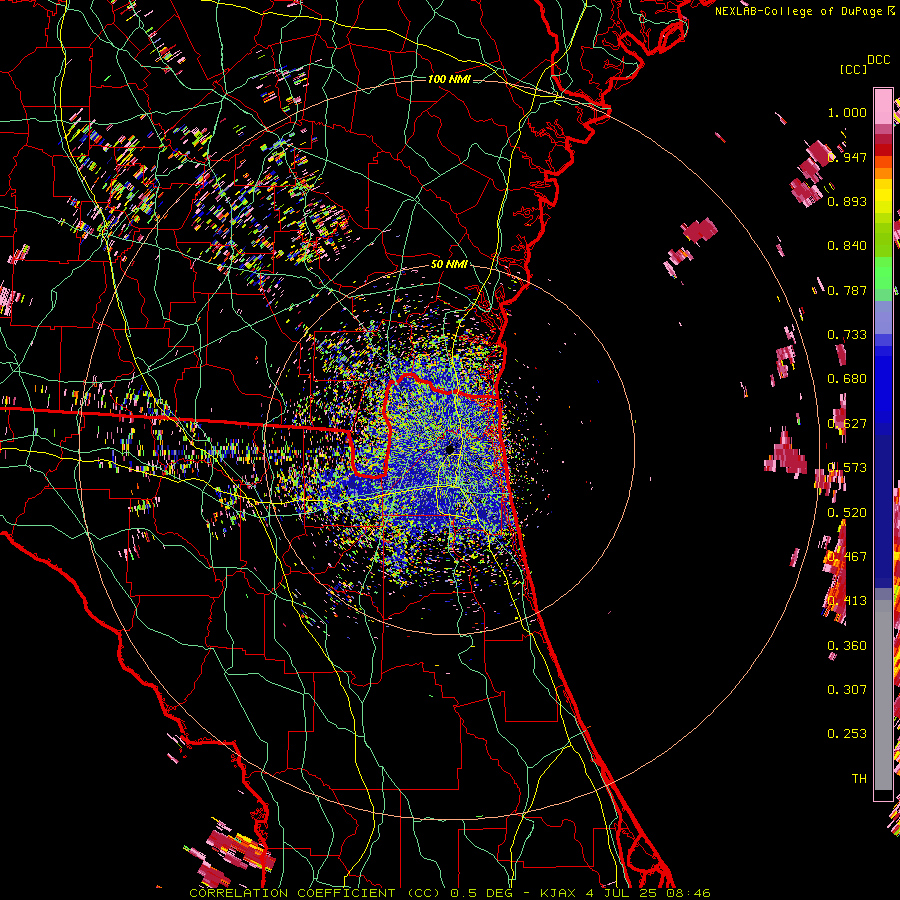Viewport: 900px width, 900px height.
Task: Pick the pink top segment of color bar
Action: coord(883,106)
